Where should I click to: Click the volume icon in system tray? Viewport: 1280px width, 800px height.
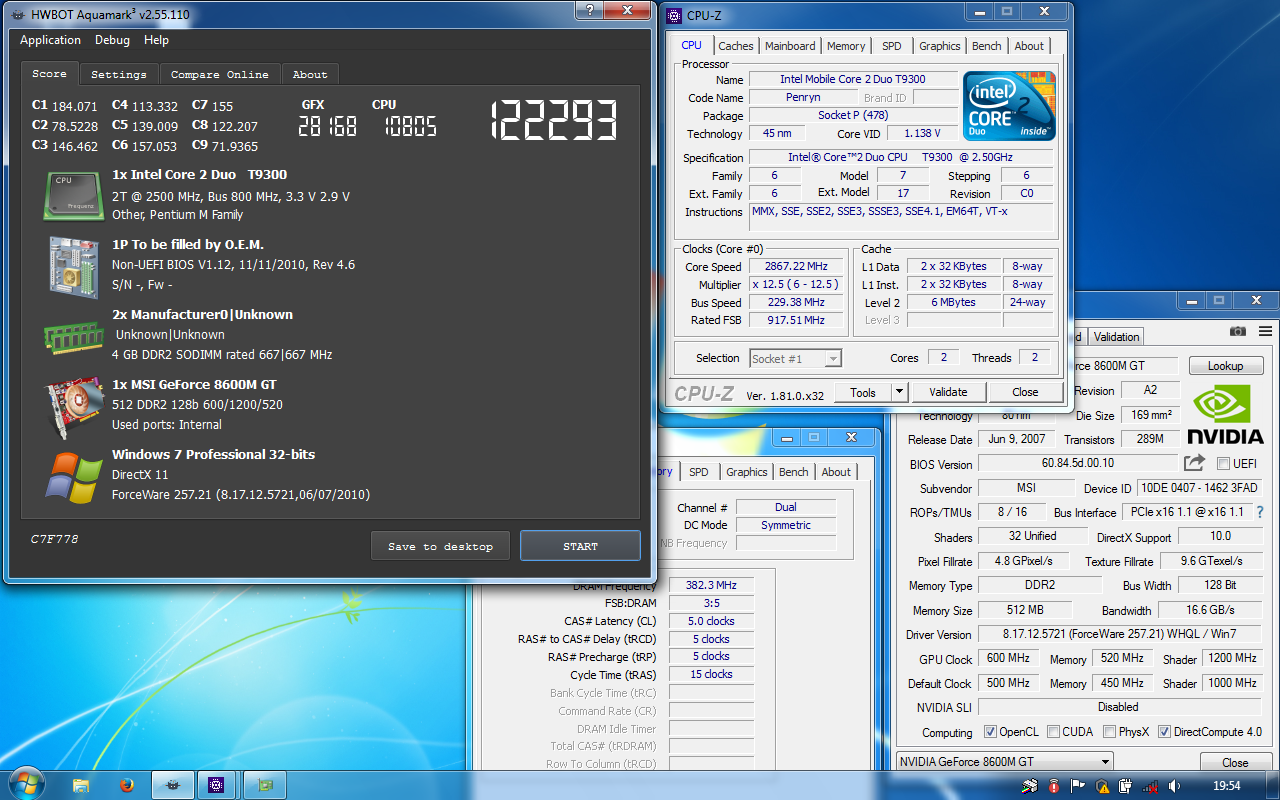pyautogui.click(x=1174, y=787)
